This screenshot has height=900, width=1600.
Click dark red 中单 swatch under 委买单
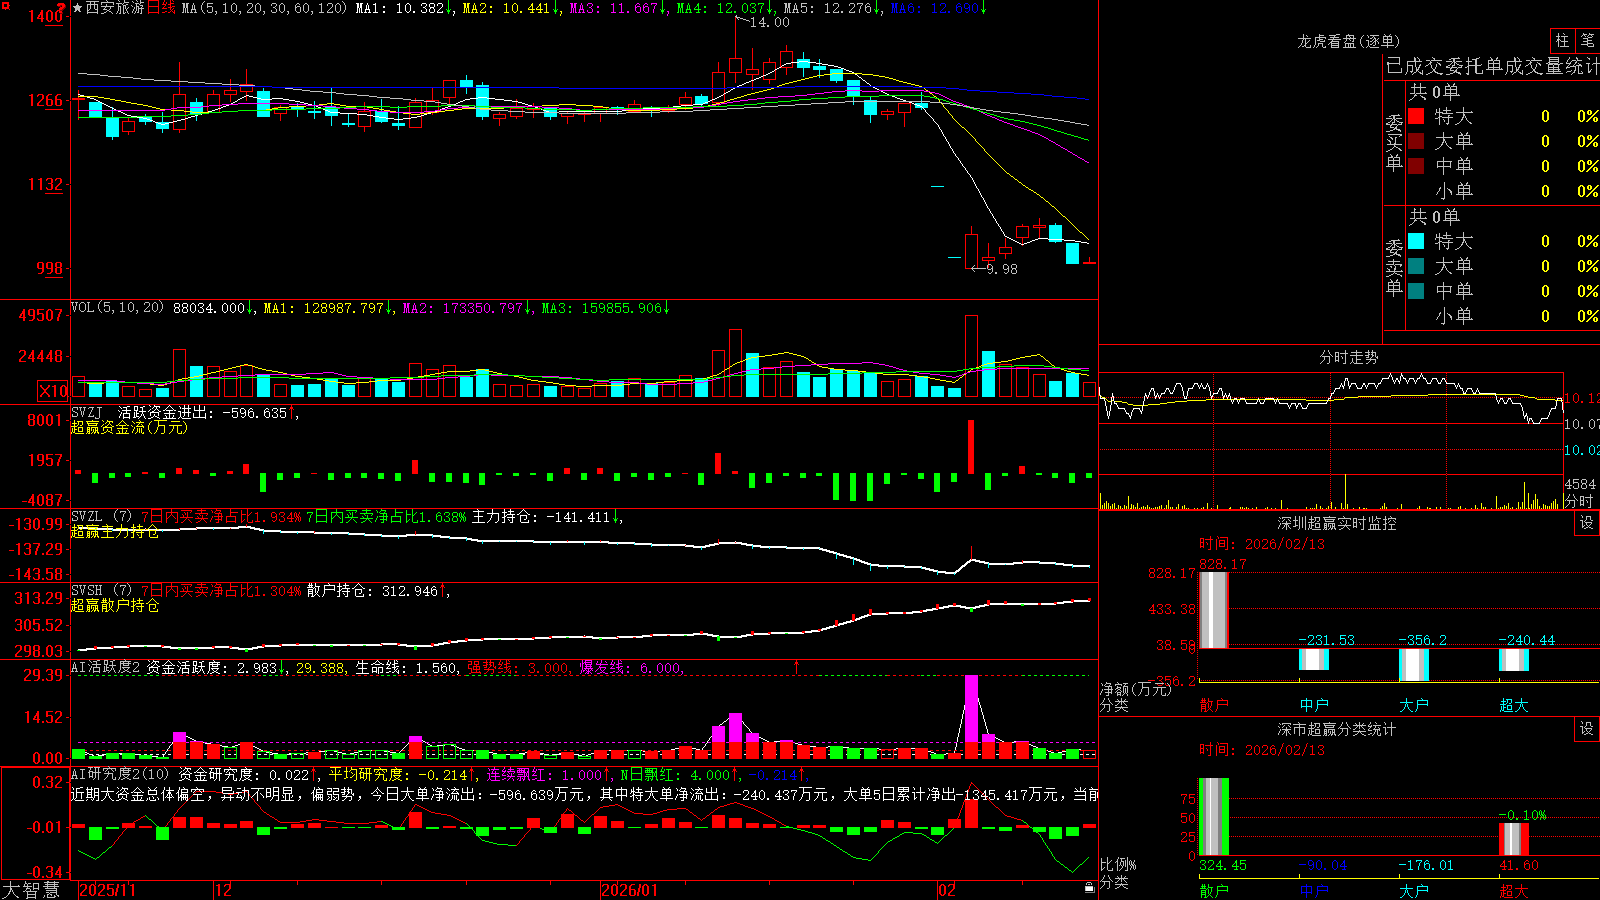(x=1416, y=166)
